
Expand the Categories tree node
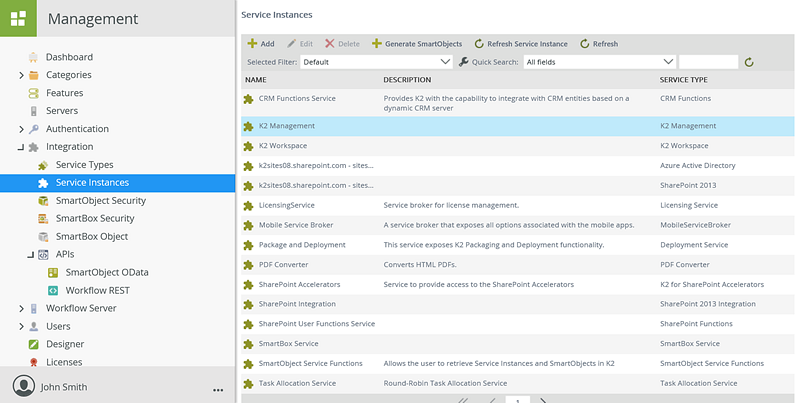tap(21, 75)
